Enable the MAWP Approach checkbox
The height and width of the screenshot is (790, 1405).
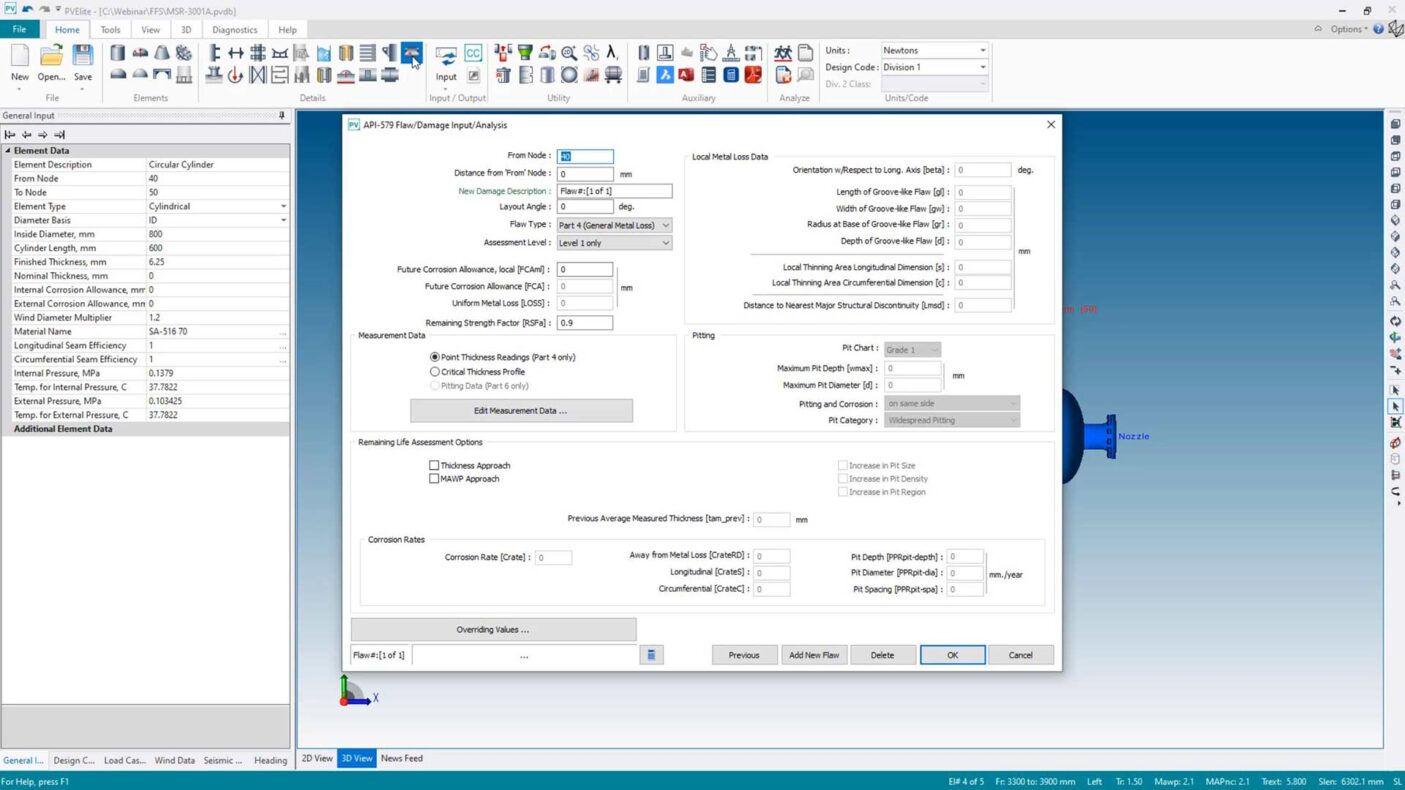click(x=434, y=479)
